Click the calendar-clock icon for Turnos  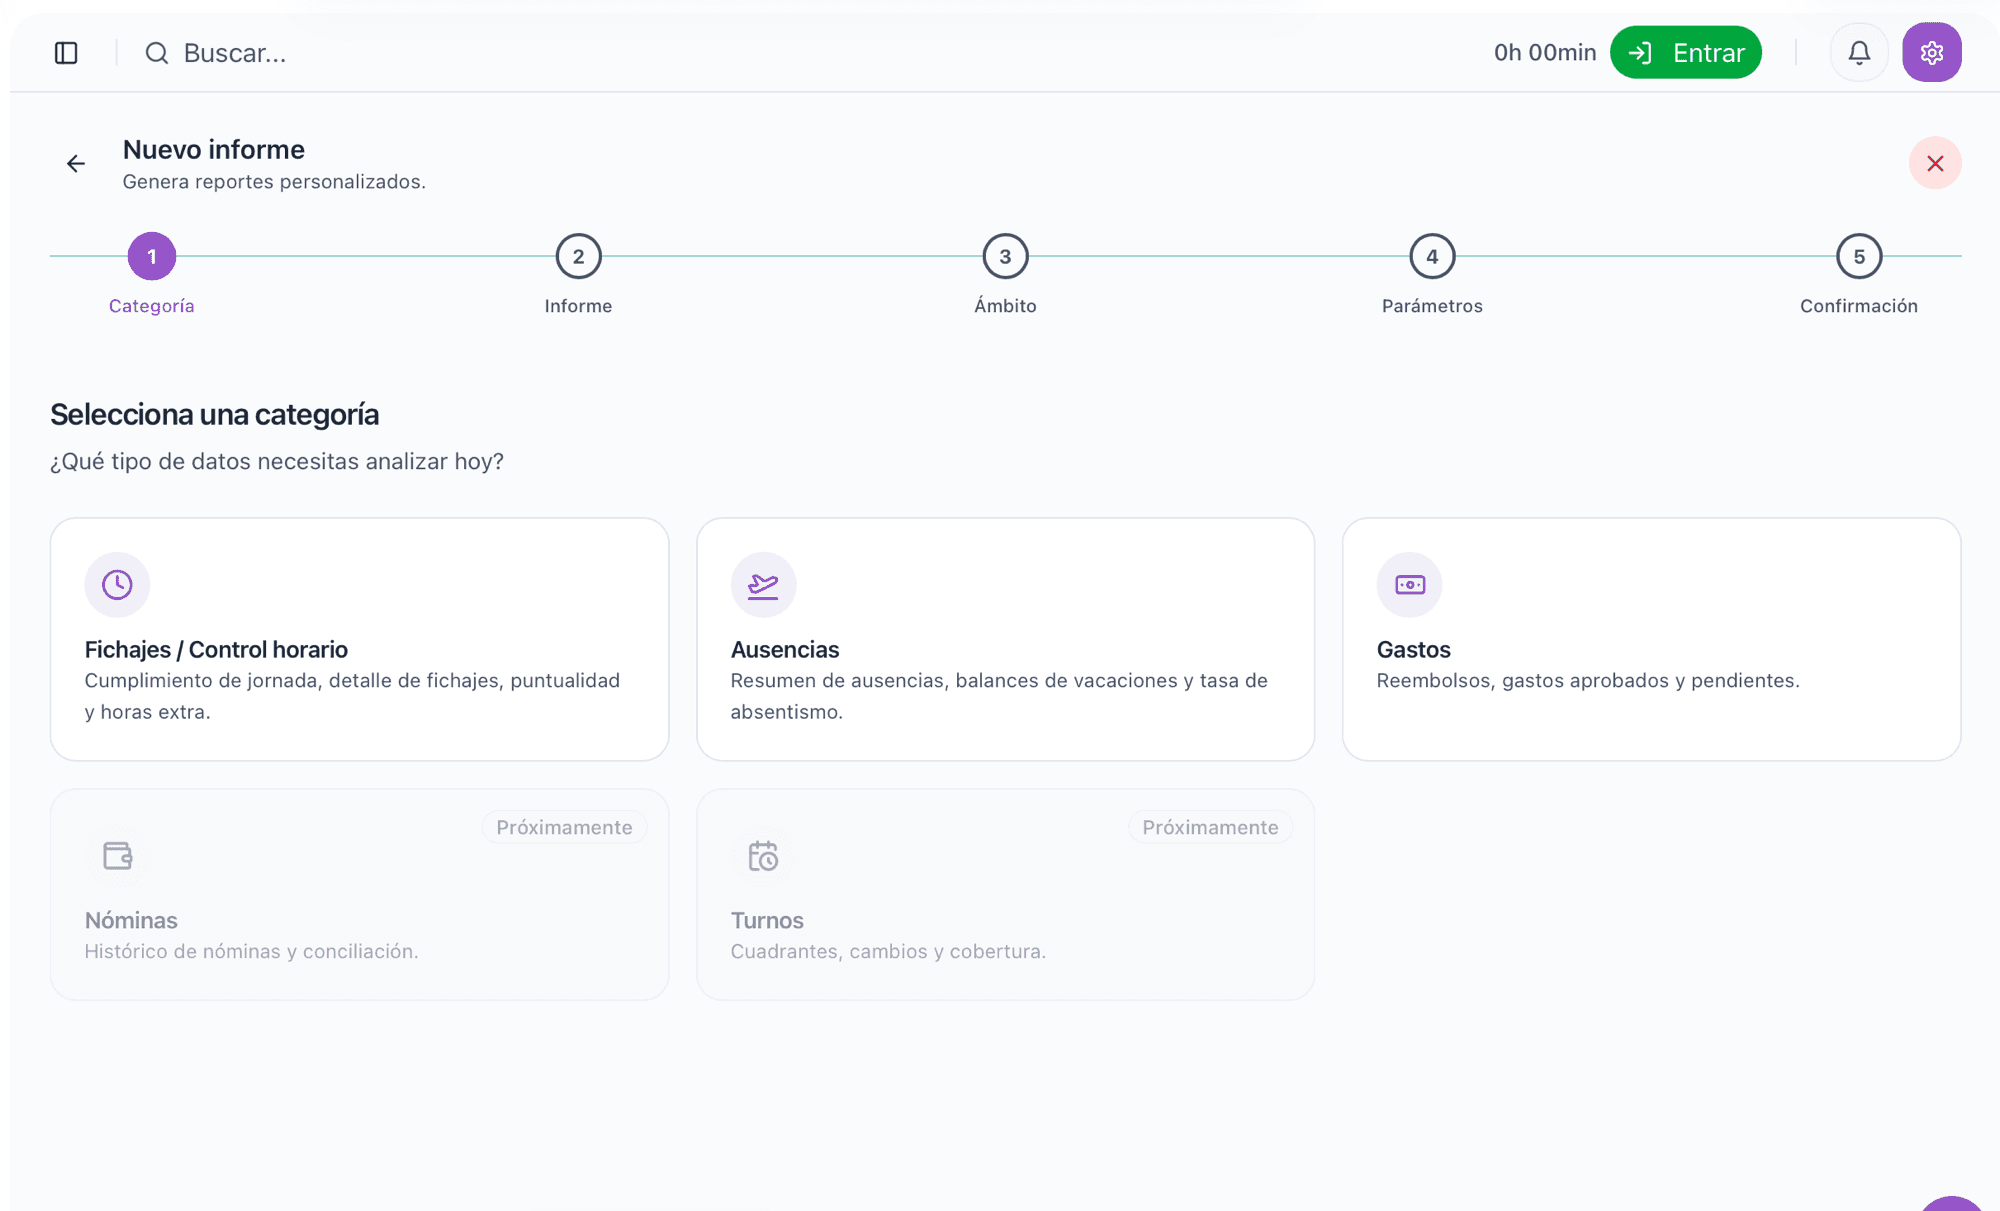763,856
